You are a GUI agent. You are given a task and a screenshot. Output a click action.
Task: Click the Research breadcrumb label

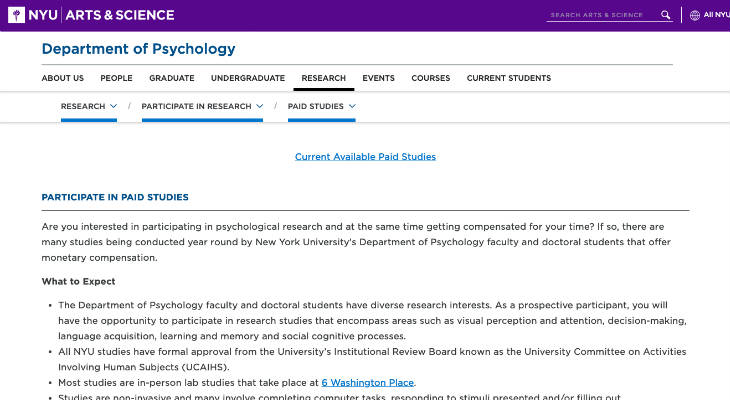coord(83,106)
